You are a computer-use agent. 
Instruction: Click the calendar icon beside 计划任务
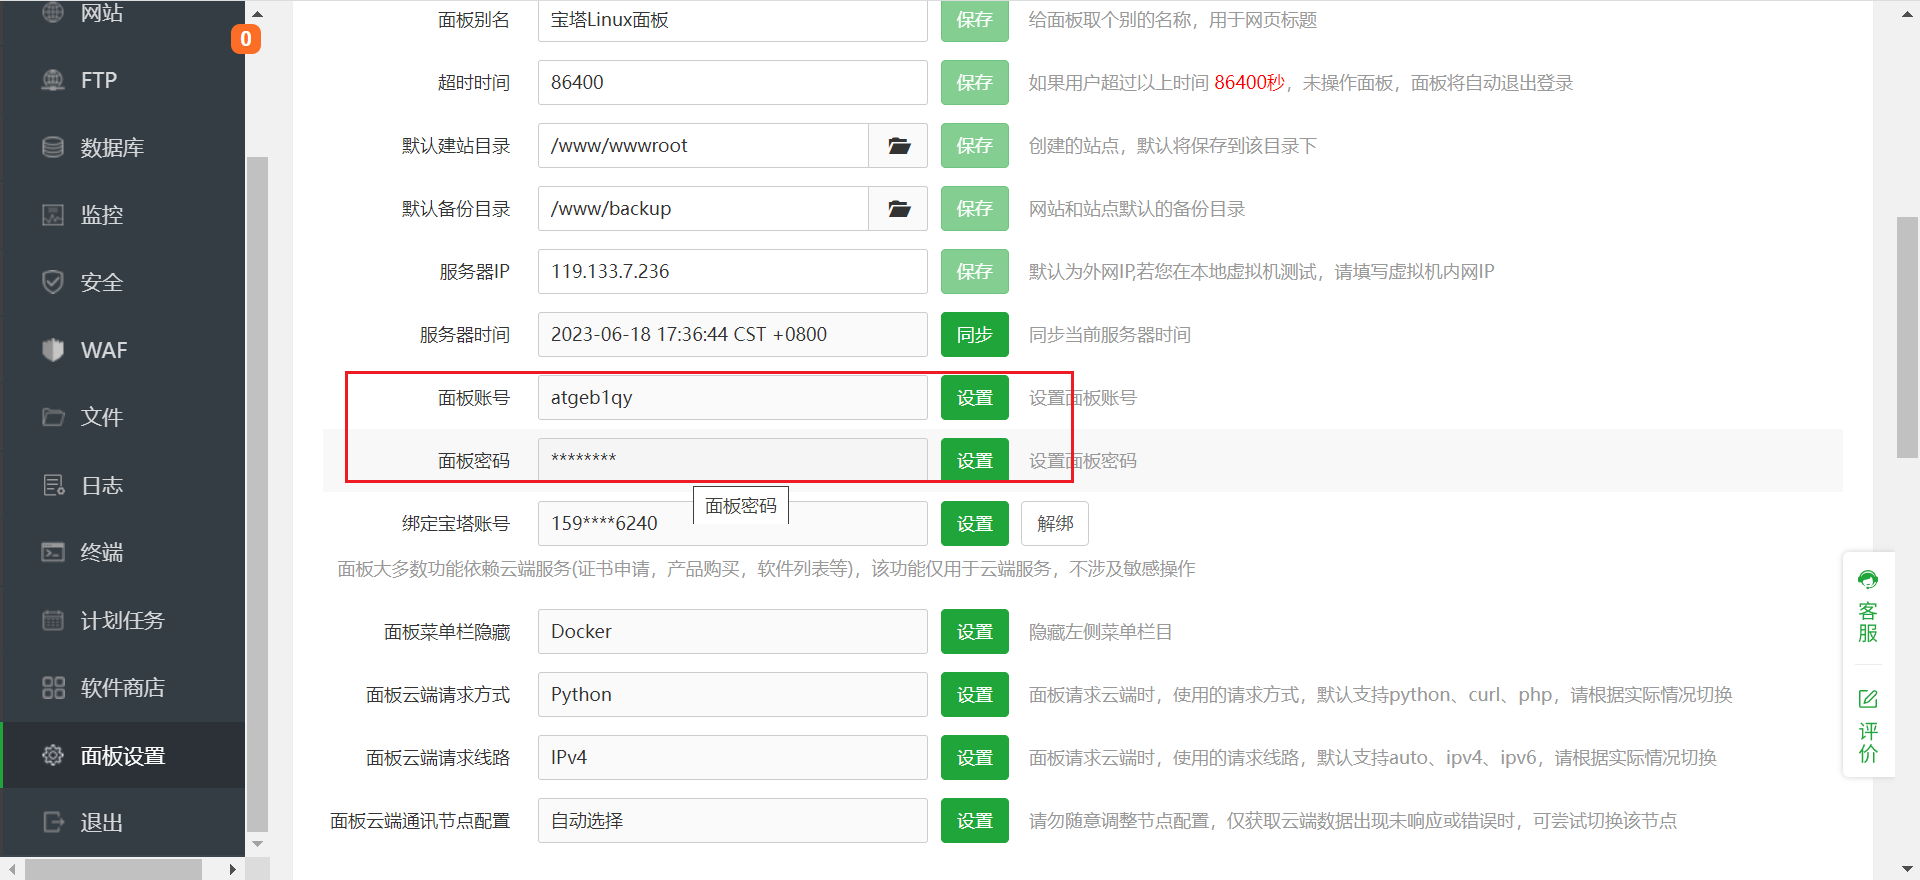(53, 620)
